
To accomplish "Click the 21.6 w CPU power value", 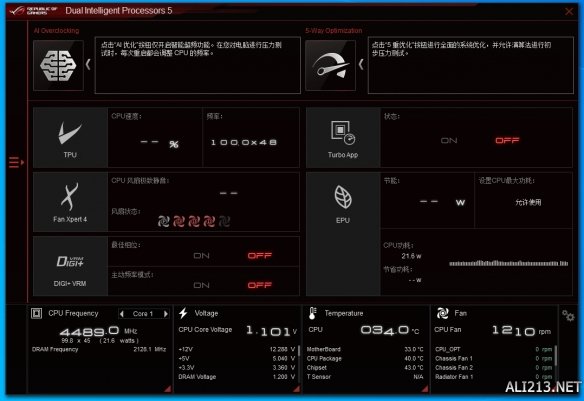I will click(x=411, y=256).
